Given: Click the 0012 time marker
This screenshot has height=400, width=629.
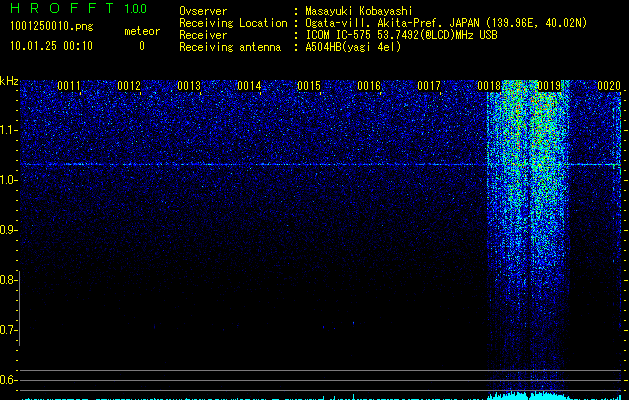Looking at the screenshot, I should click(129, 86).
